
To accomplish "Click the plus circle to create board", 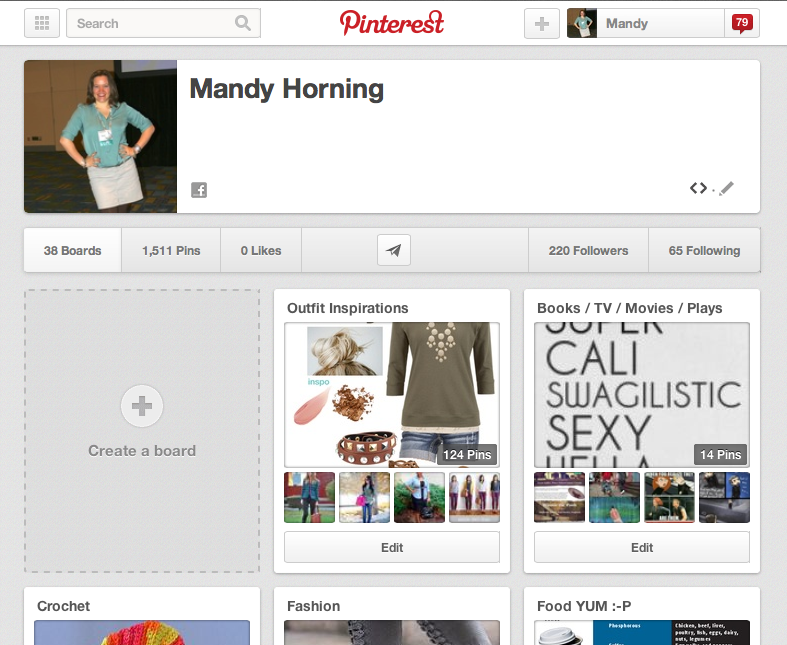I will tap(142, 406).
